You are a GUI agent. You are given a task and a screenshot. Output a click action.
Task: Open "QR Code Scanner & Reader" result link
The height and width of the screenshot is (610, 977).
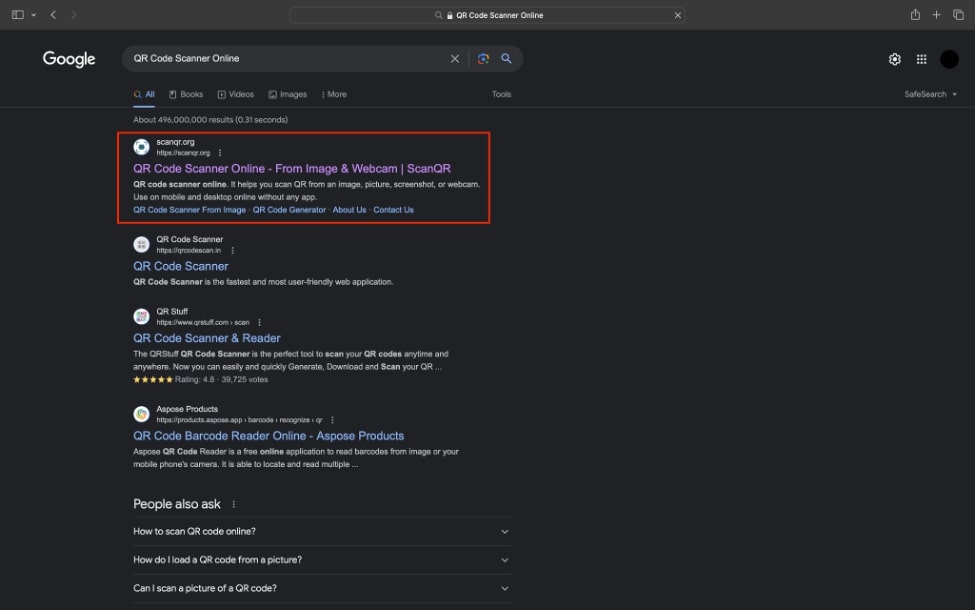pyautogui.click(x=207, y=338)
